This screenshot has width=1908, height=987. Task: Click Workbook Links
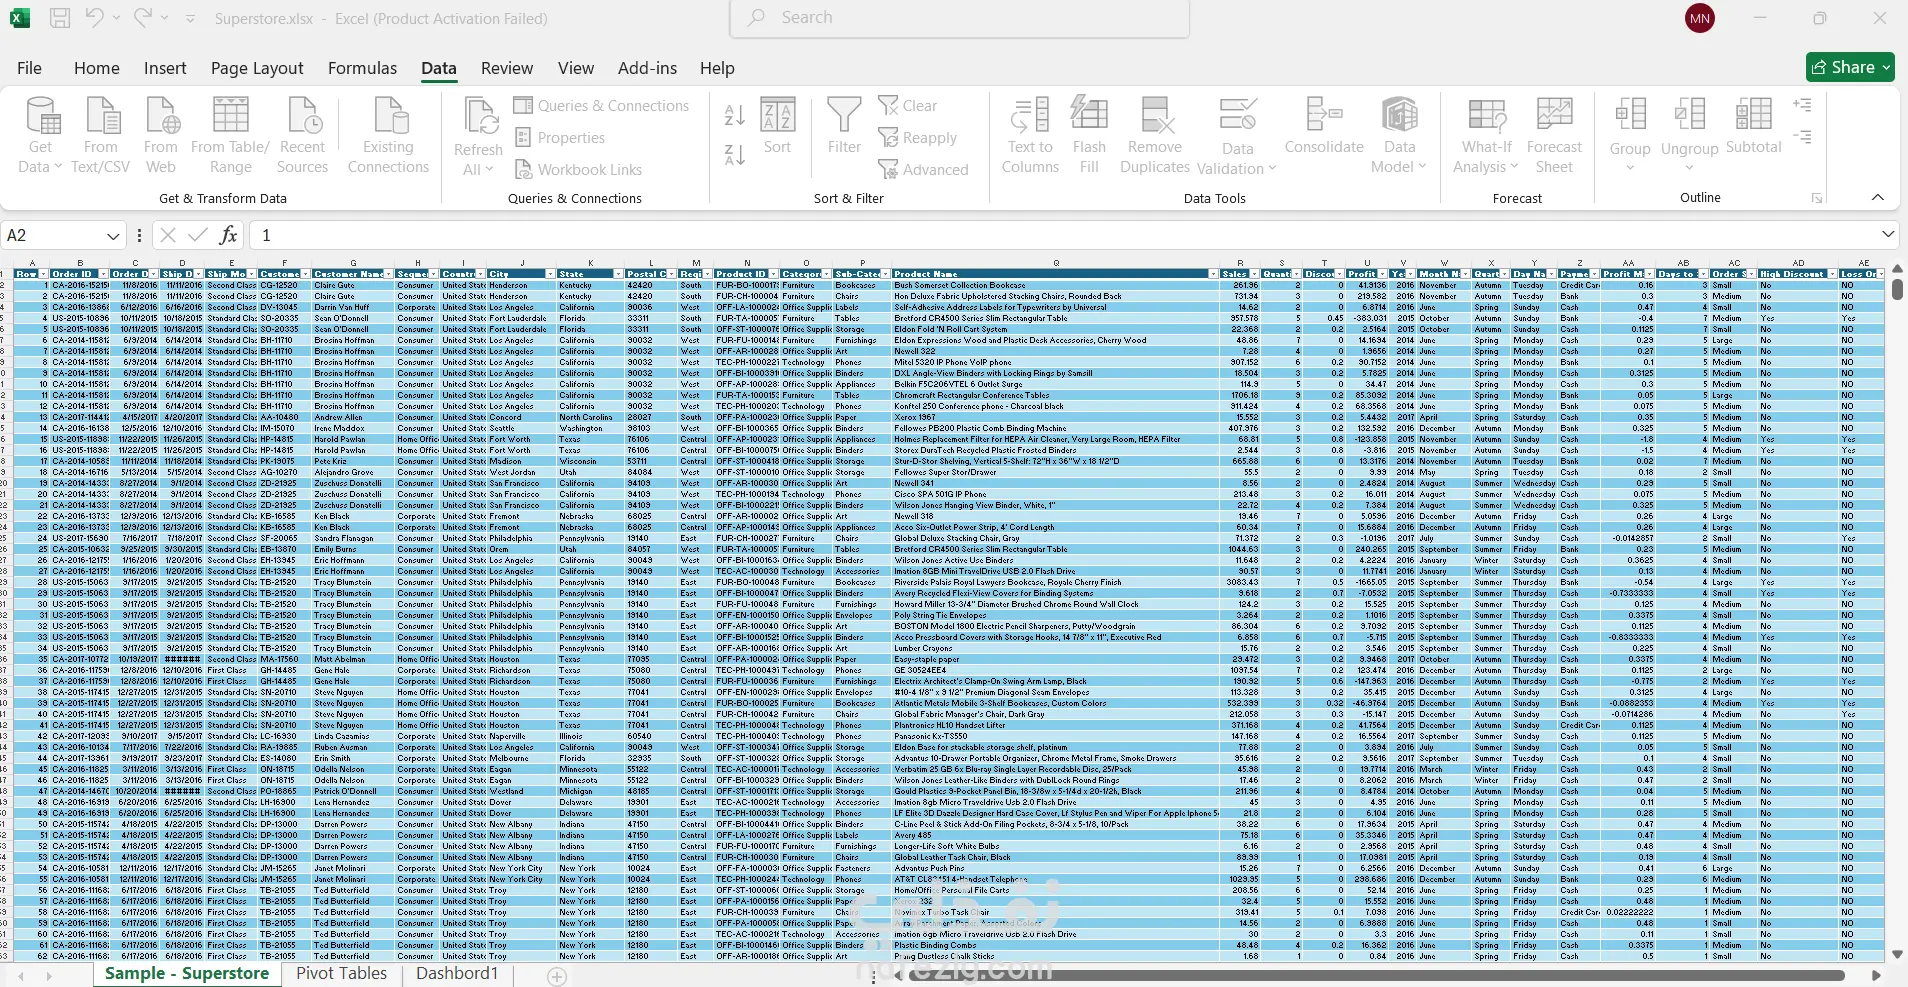579,170
